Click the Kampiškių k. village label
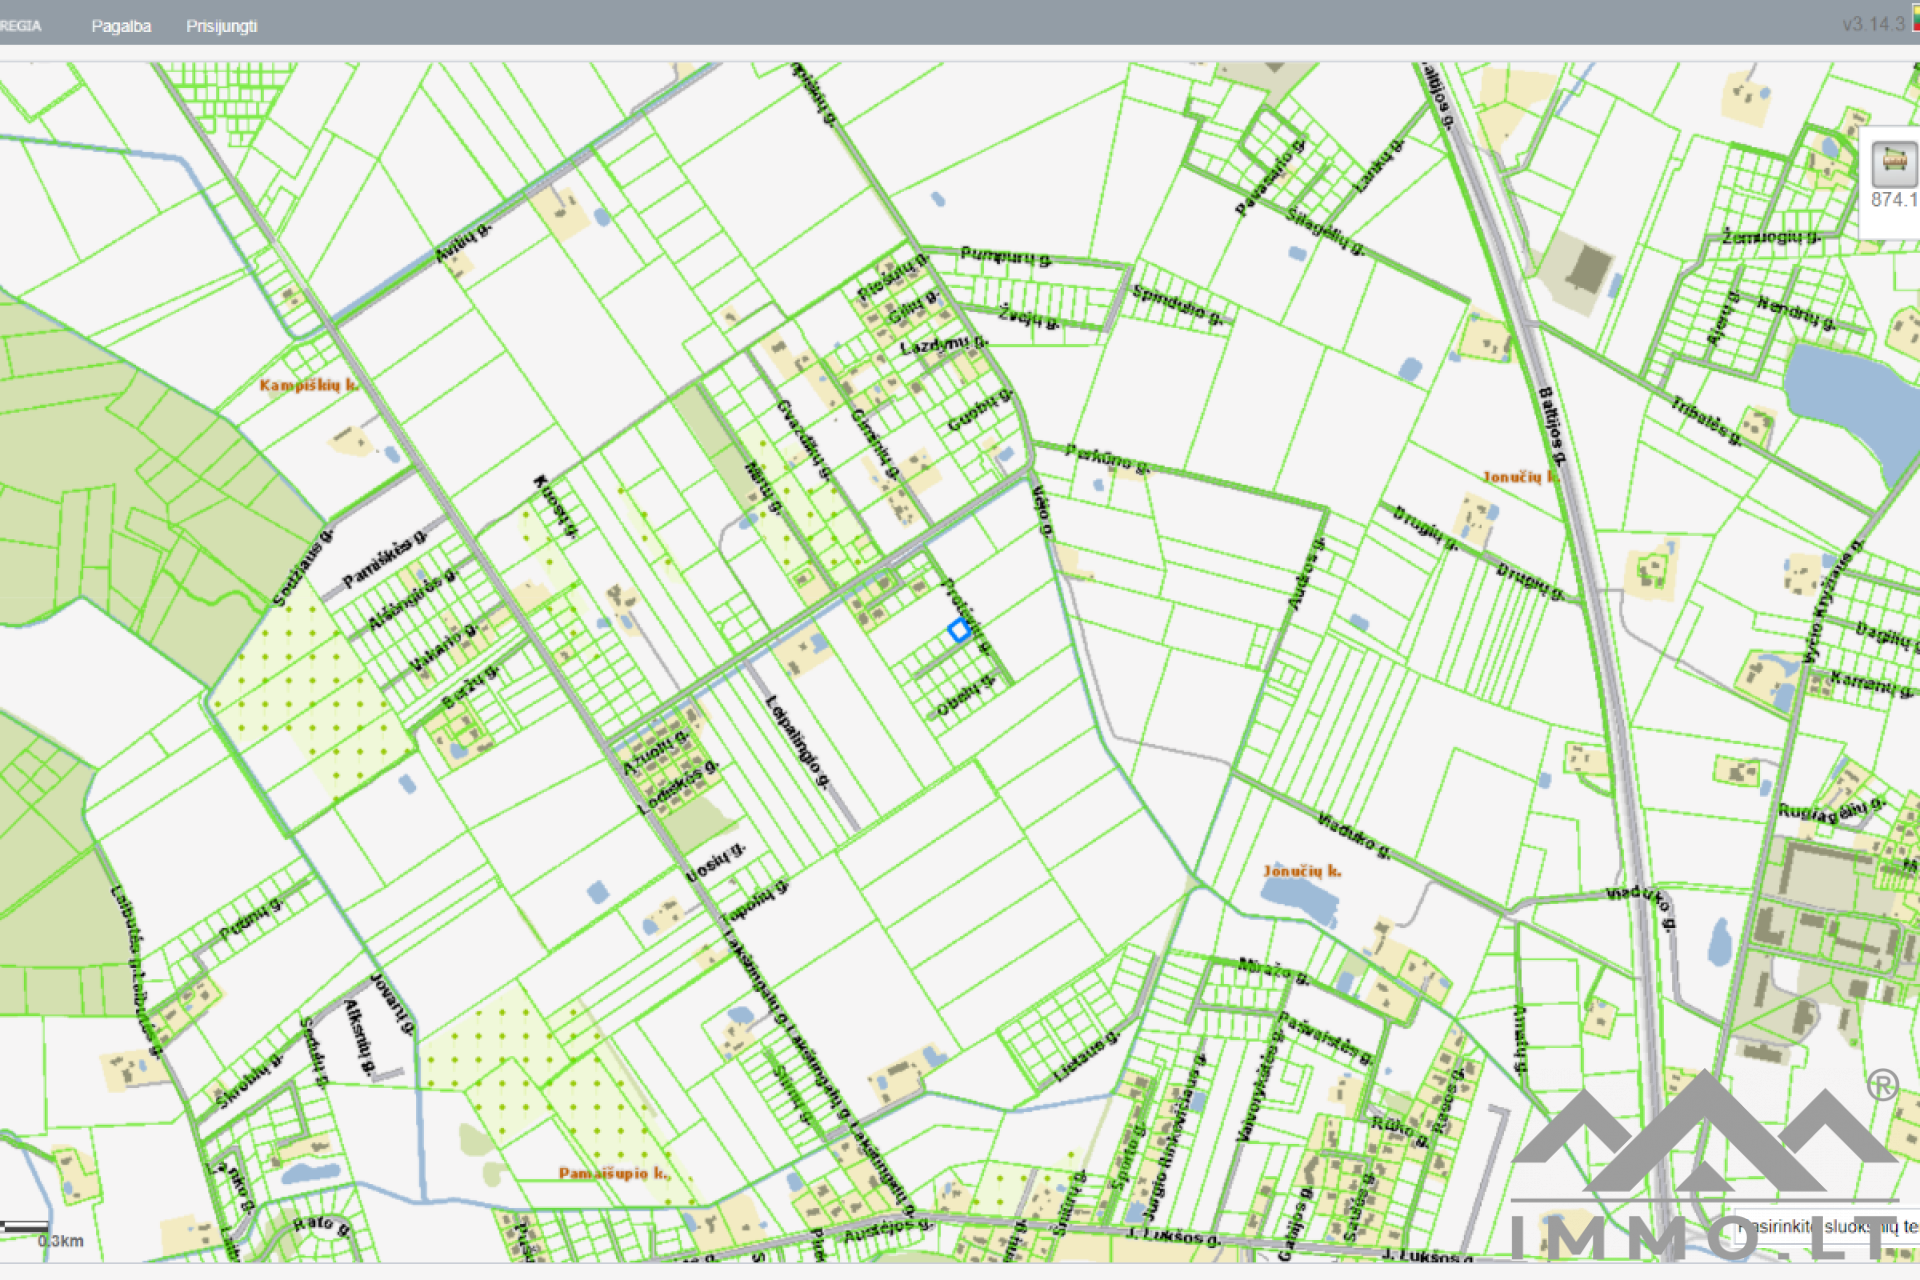 (308, 385)
